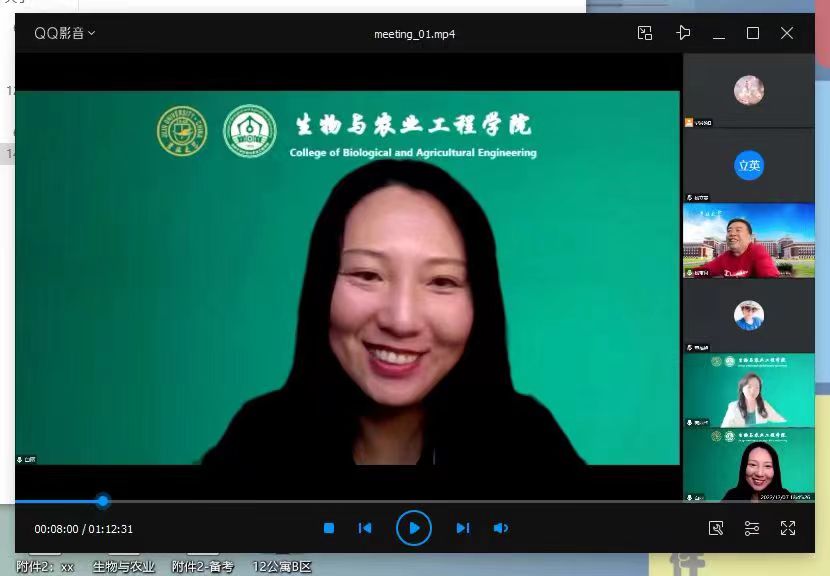Close the QQ影音 player
830x576 pixels.
[787, 33]
